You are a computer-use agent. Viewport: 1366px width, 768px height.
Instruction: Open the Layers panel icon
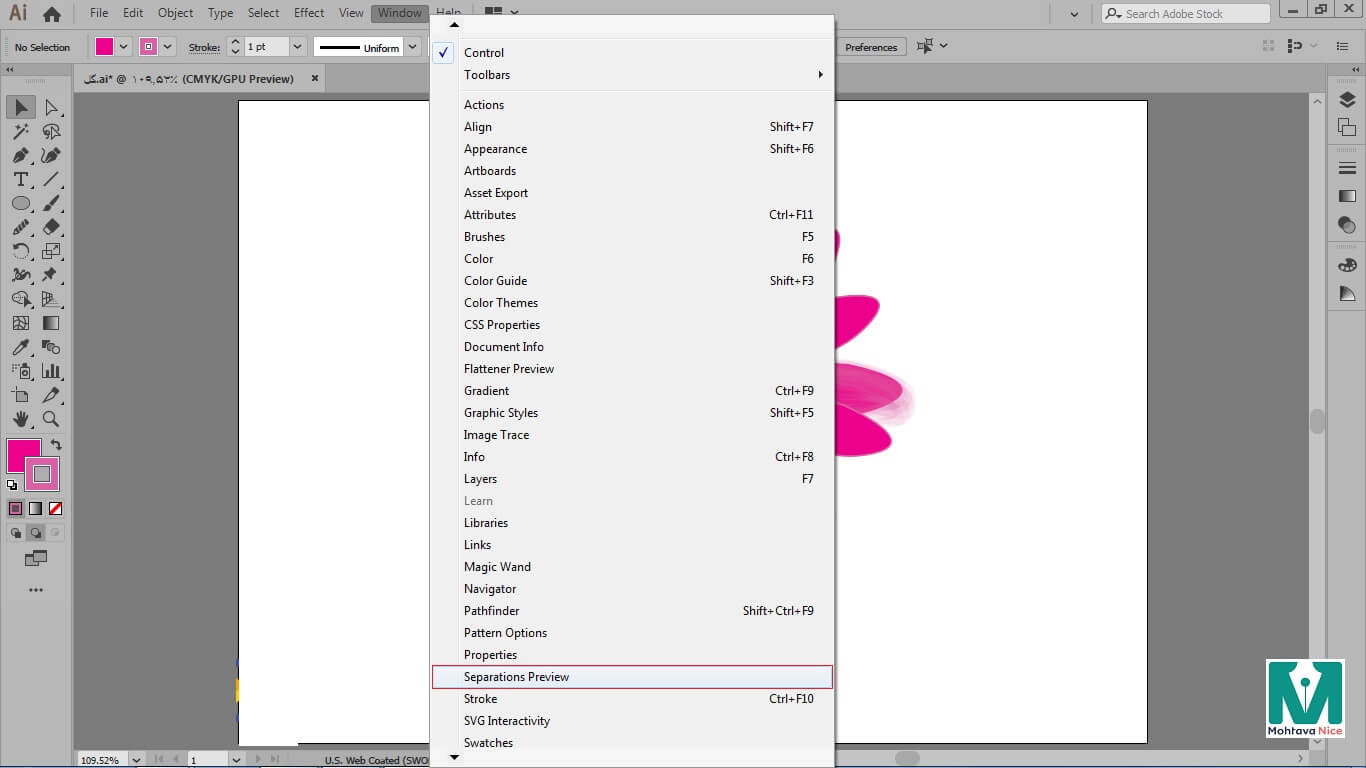[x=1347, y=100]
